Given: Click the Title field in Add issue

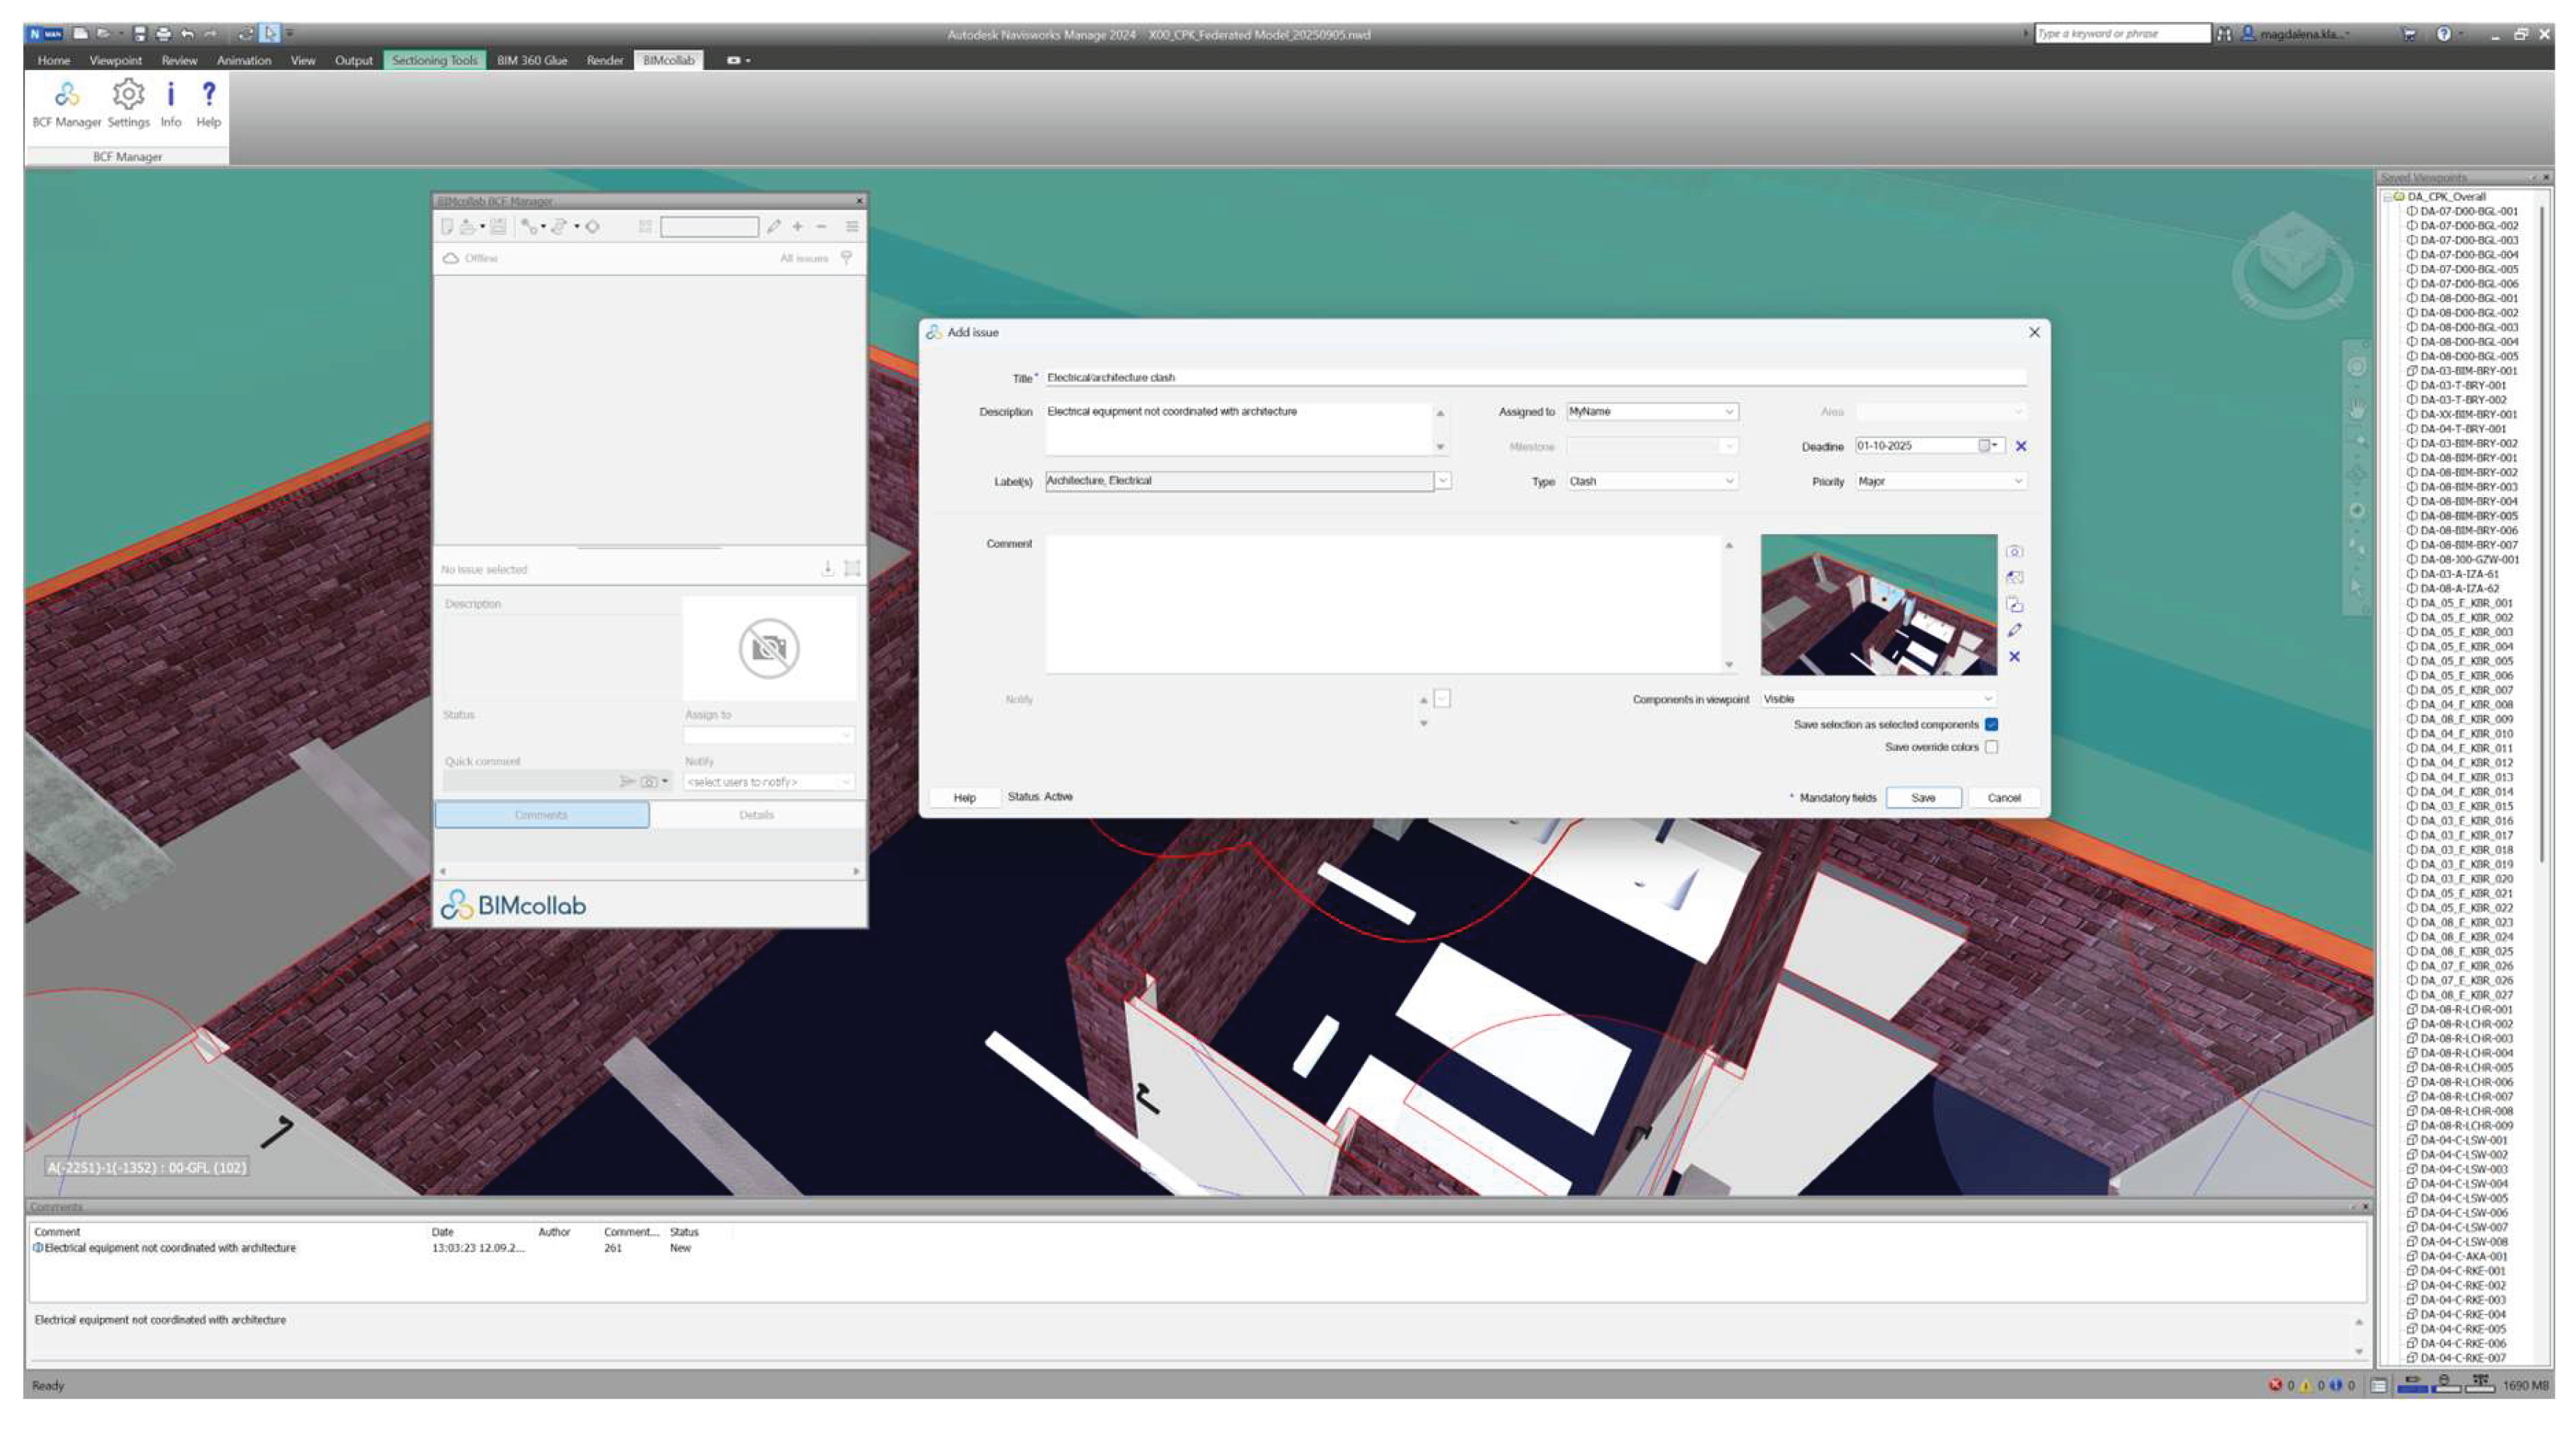Looking at the screenshot, I should coord(1536,378).
